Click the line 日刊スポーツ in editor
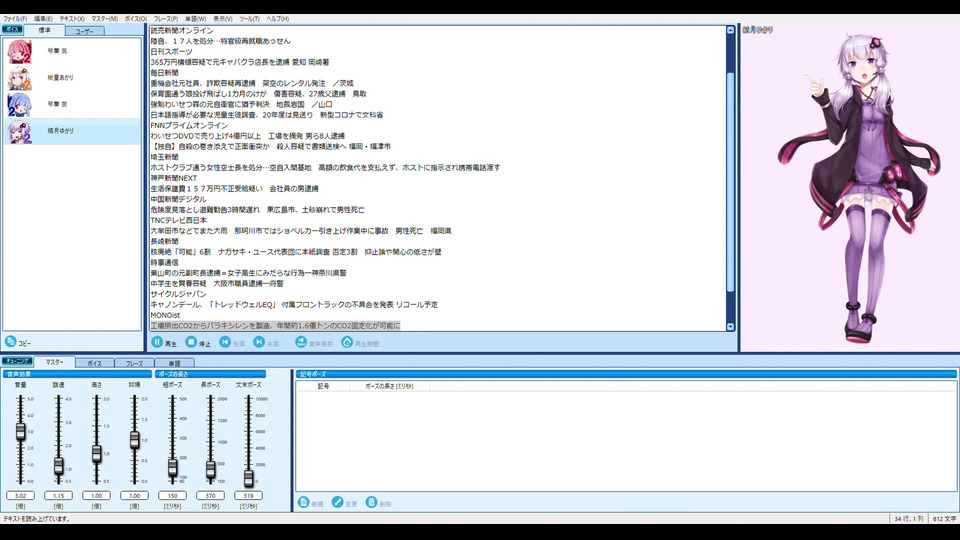The width and height of the screenshot is (960, 540). tap(171, 51)
